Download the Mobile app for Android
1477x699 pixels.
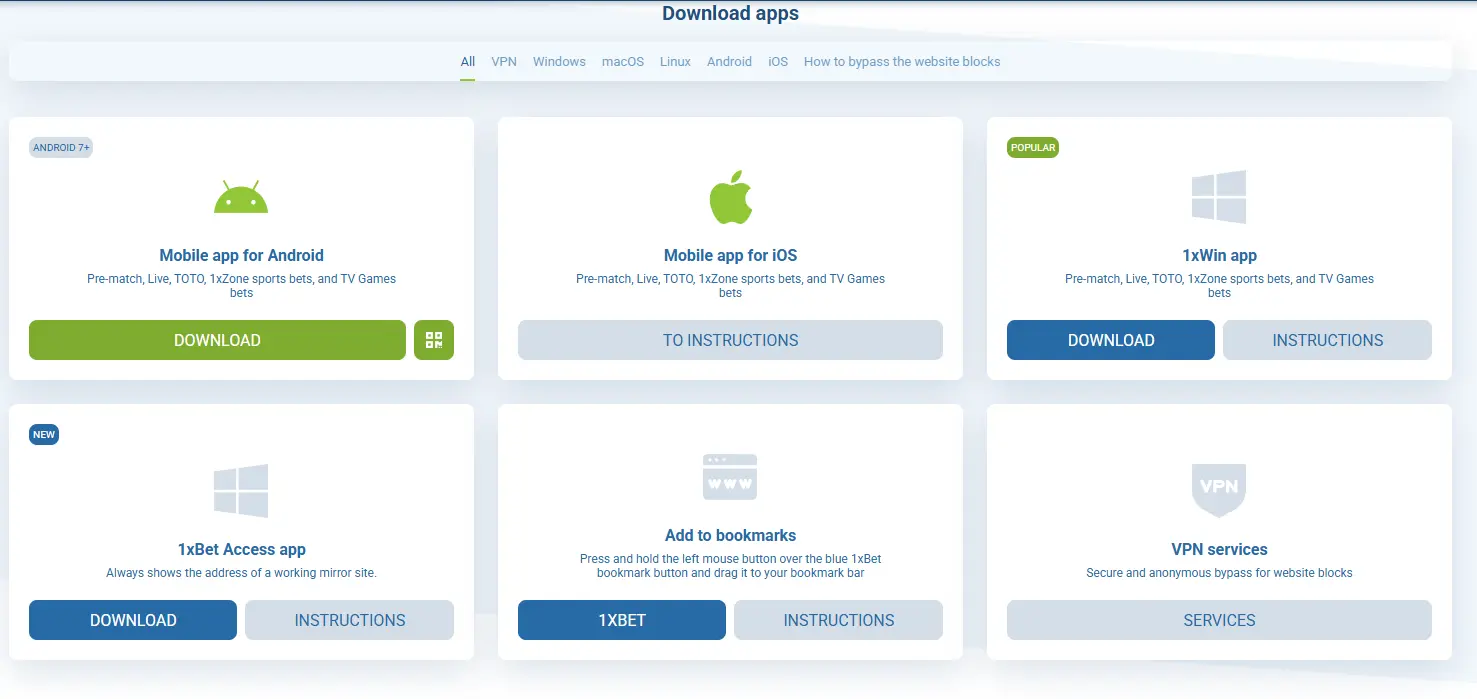217,340
